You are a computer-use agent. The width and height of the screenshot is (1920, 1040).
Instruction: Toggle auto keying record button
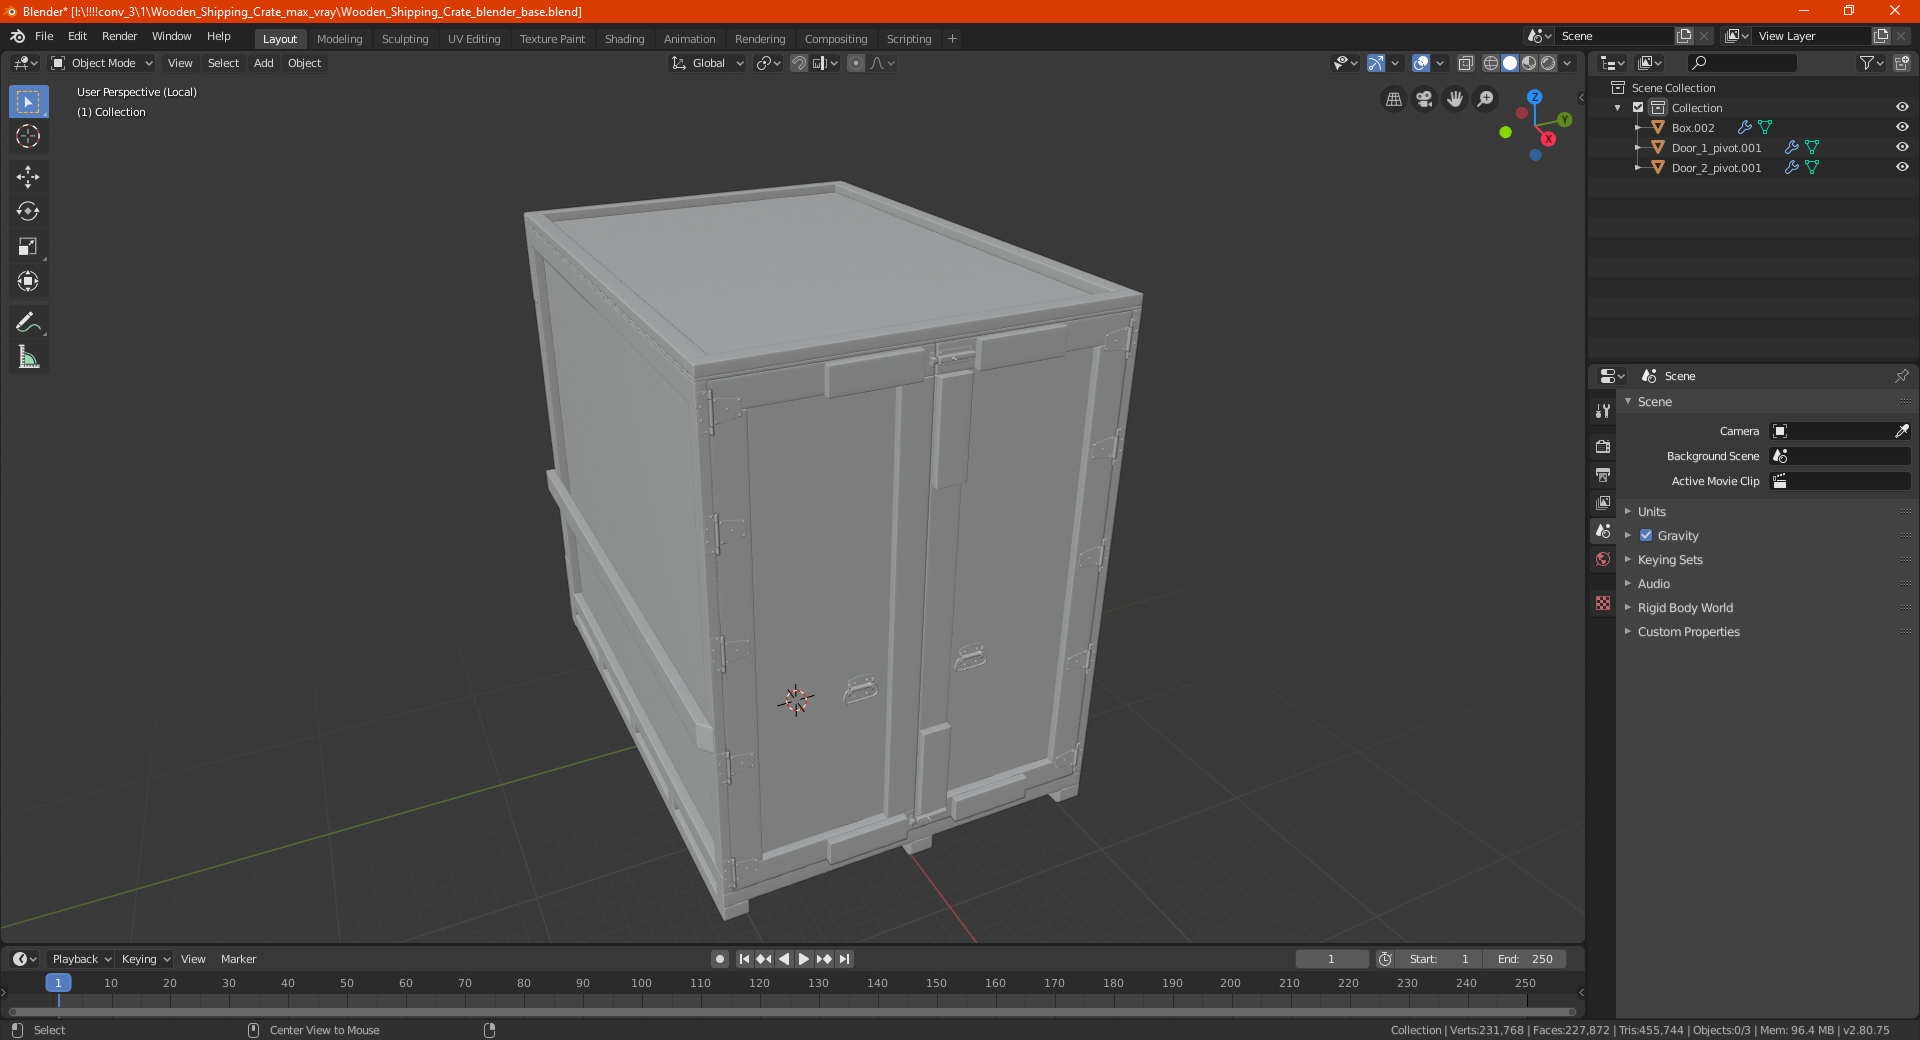tap(720, 959)
